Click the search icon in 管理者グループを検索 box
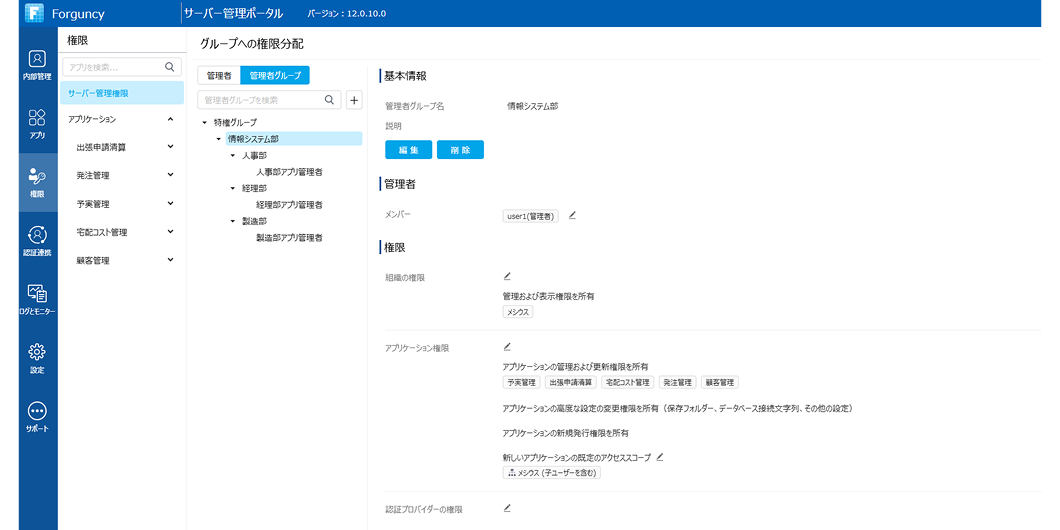Viewport: 1060px width, 530px height. pyautogui.click(x=329, y=99)
